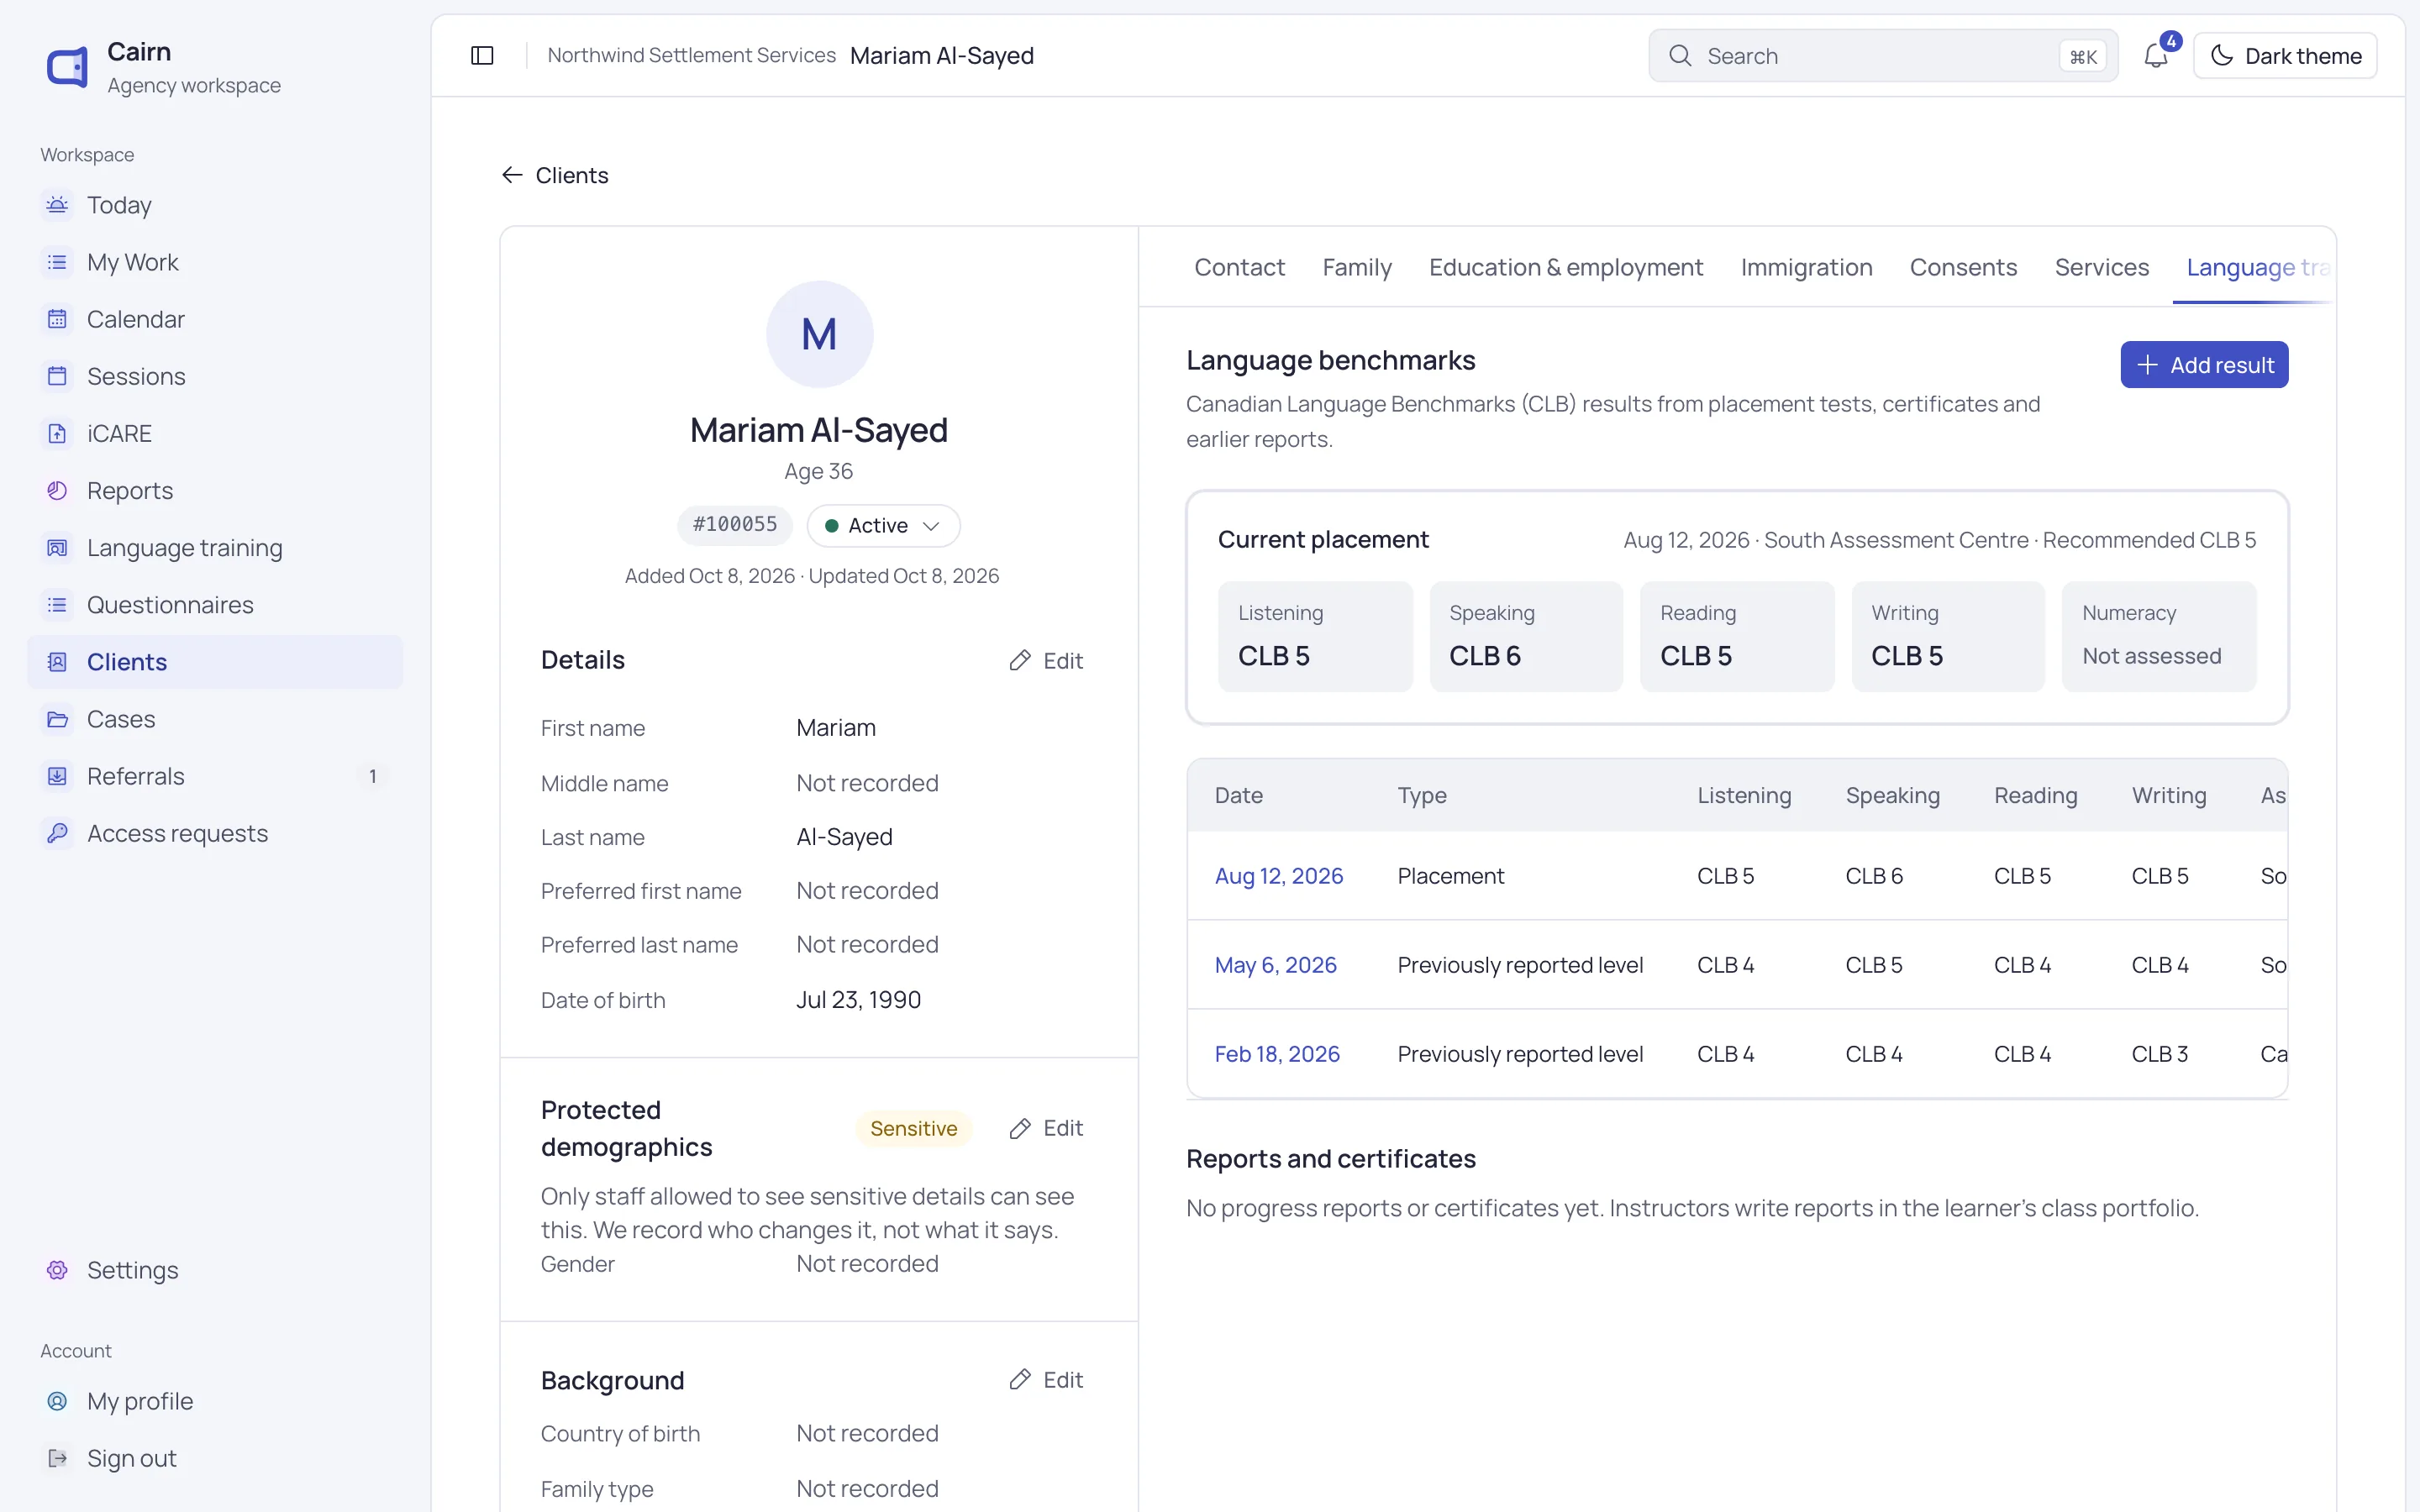Click the Add result button
The height and width of the screenshot is (1512, 2420).
(x=2204, y=365)
